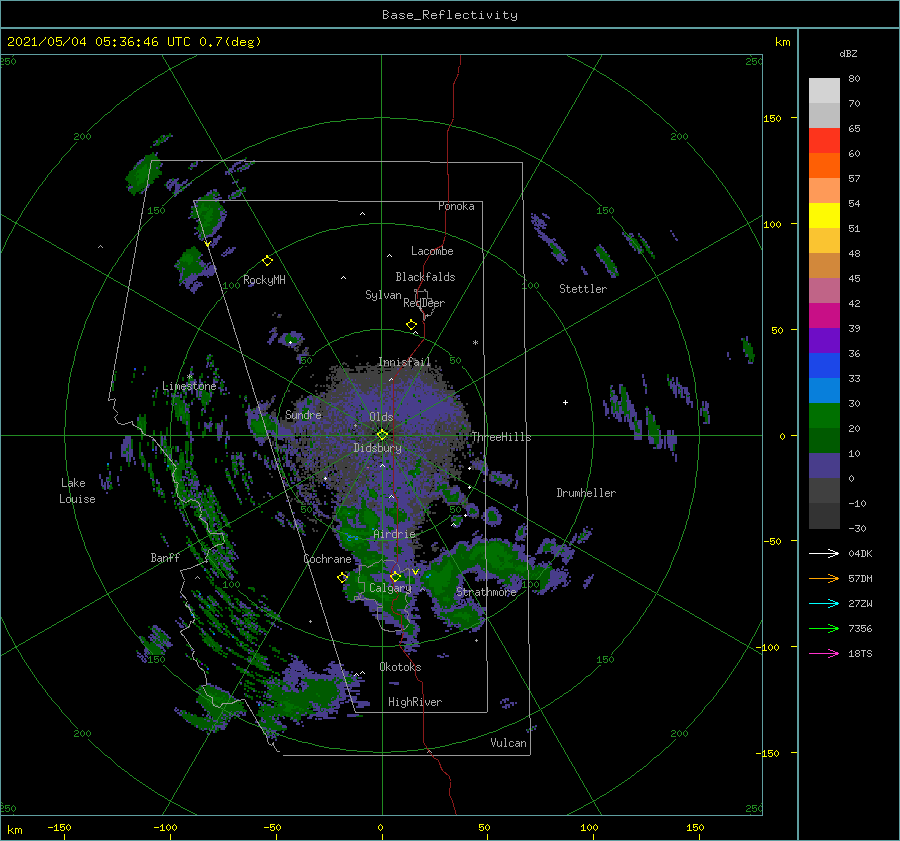Click the Cochrane city label
This screenshot has height=841, width=900.
pos(327,559)
